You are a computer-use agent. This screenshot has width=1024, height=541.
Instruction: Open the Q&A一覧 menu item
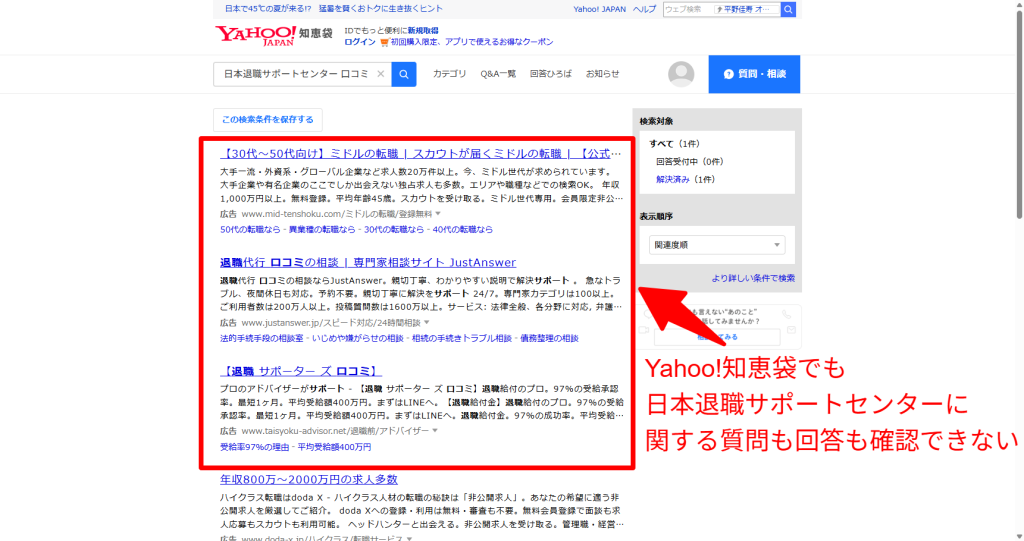point(498,74)
